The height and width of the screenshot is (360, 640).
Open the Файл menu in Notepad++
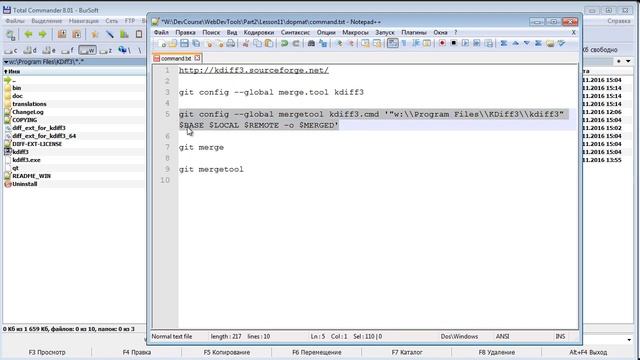[x=161, y=32]
